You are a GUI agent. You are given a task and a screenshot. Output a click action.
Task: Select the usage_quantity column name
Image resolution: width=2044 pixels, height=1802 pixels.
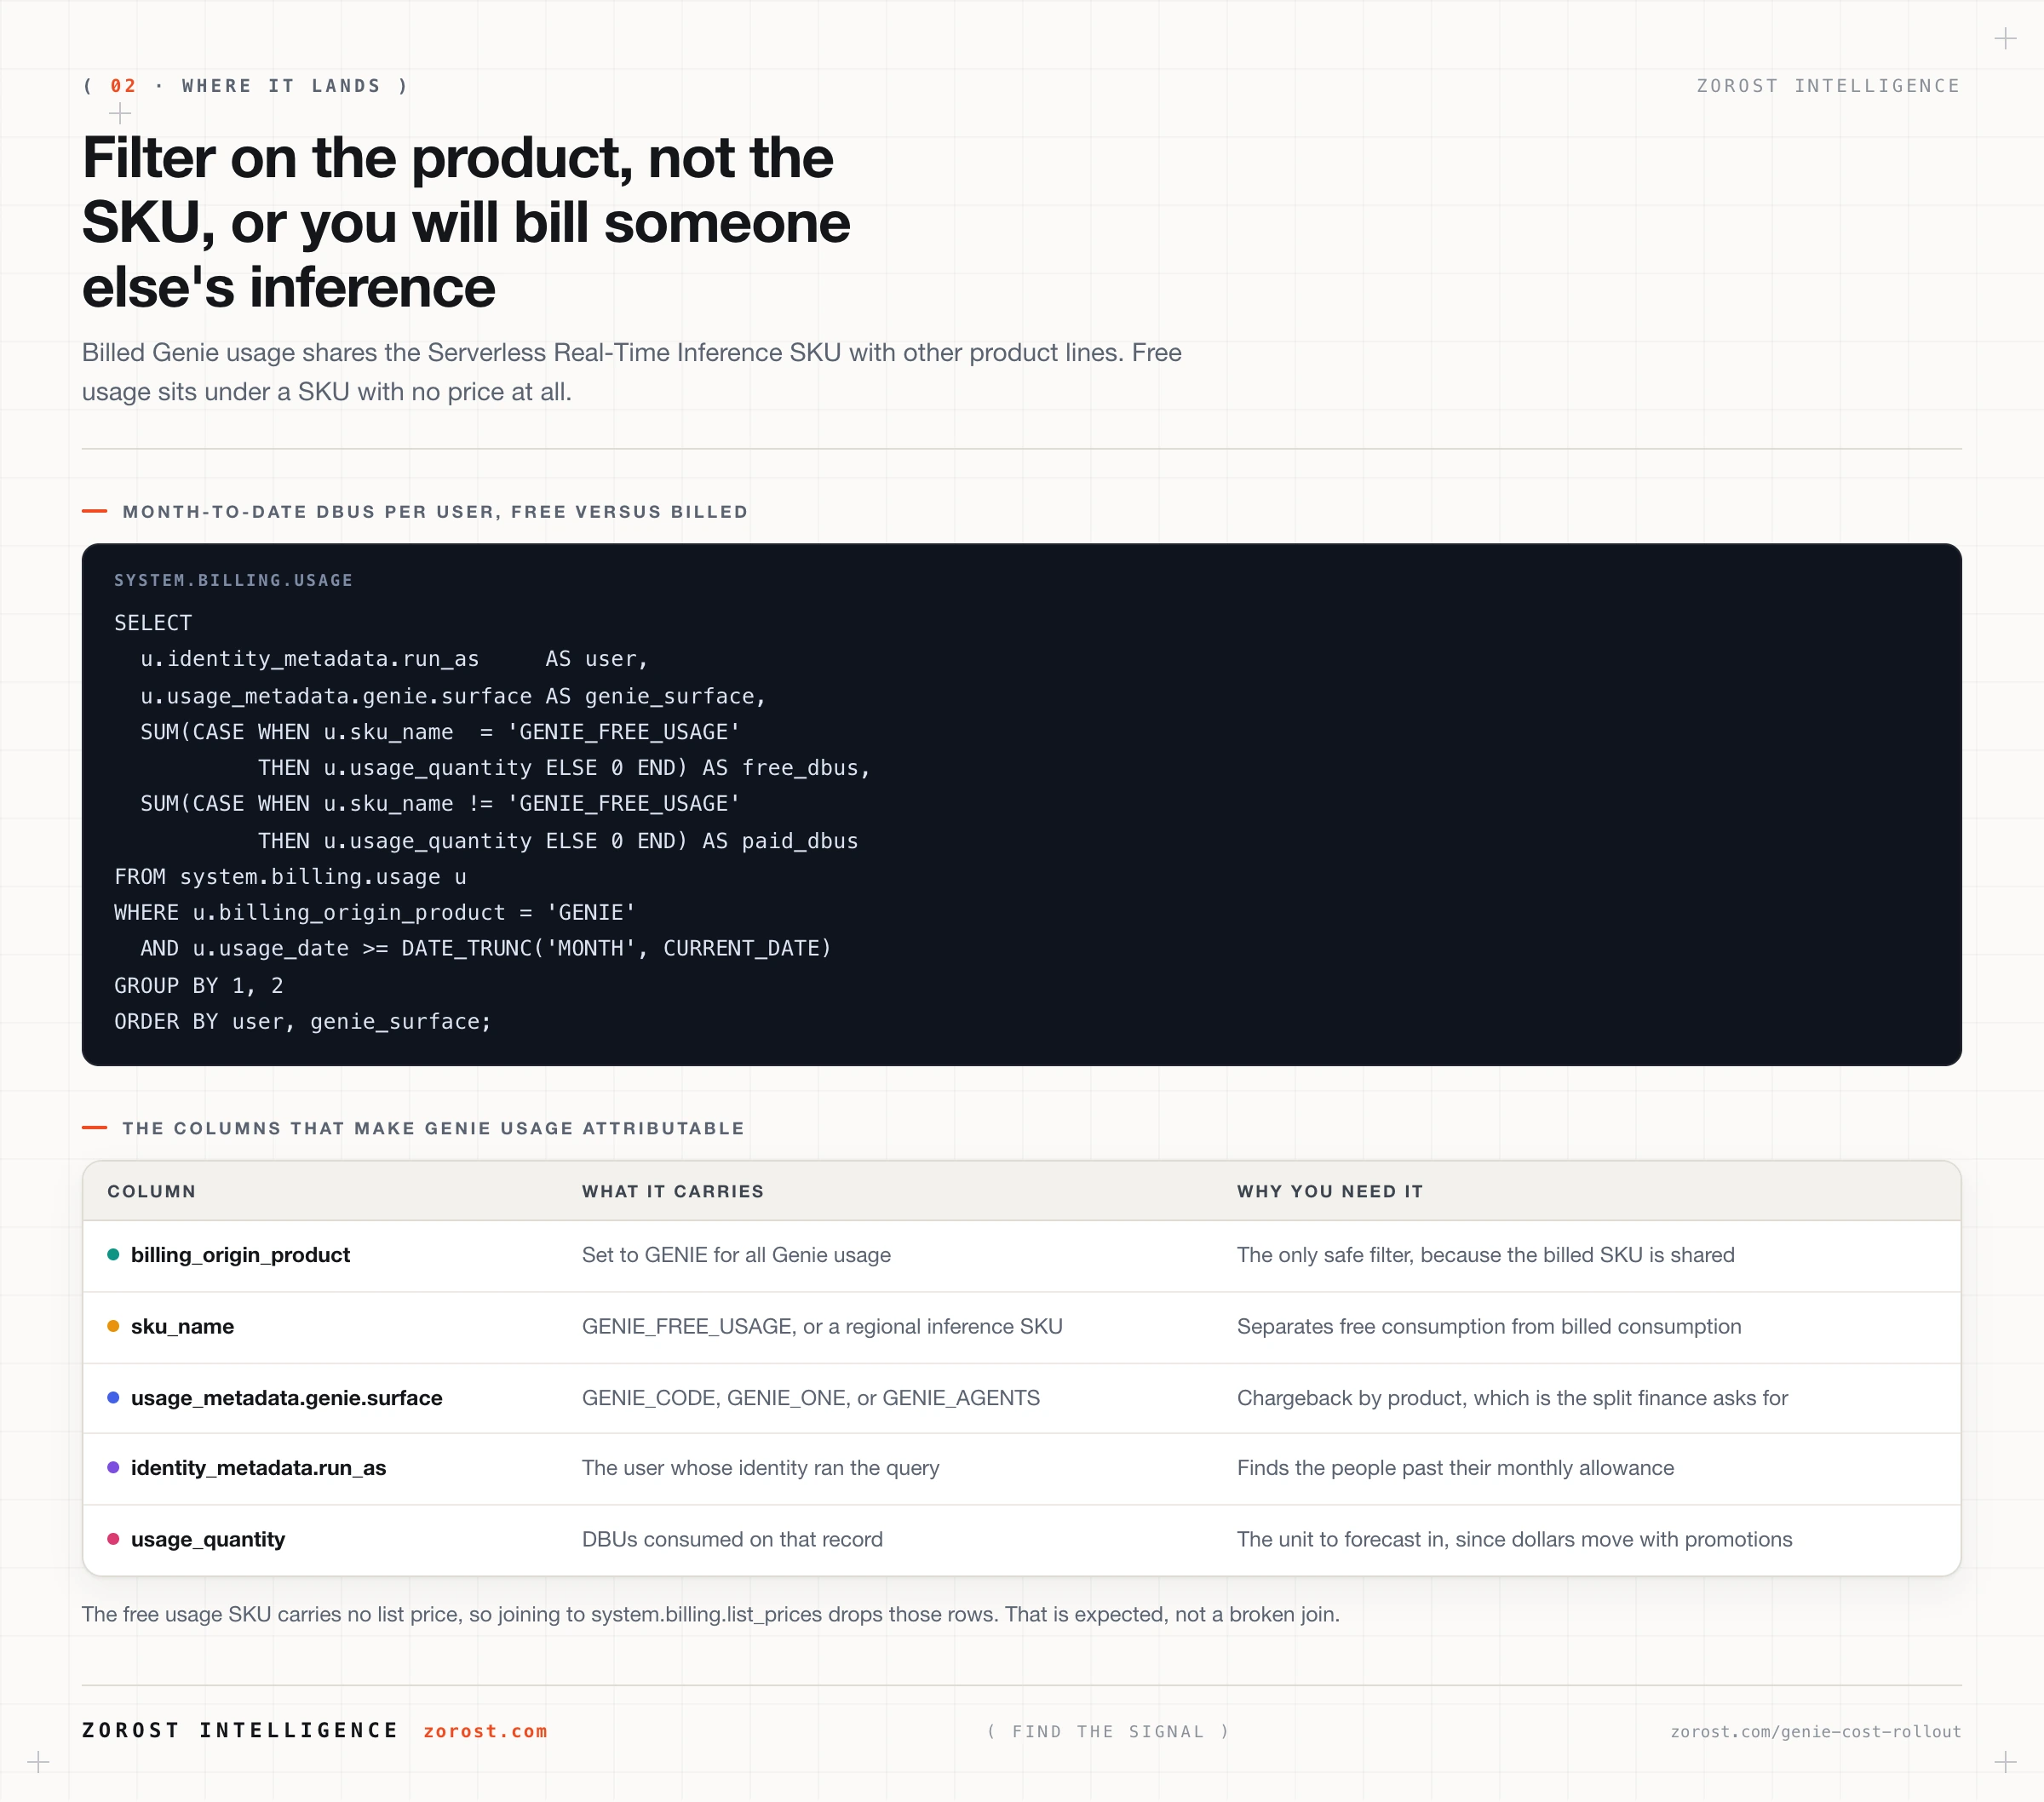click(x=208, y=1539)
